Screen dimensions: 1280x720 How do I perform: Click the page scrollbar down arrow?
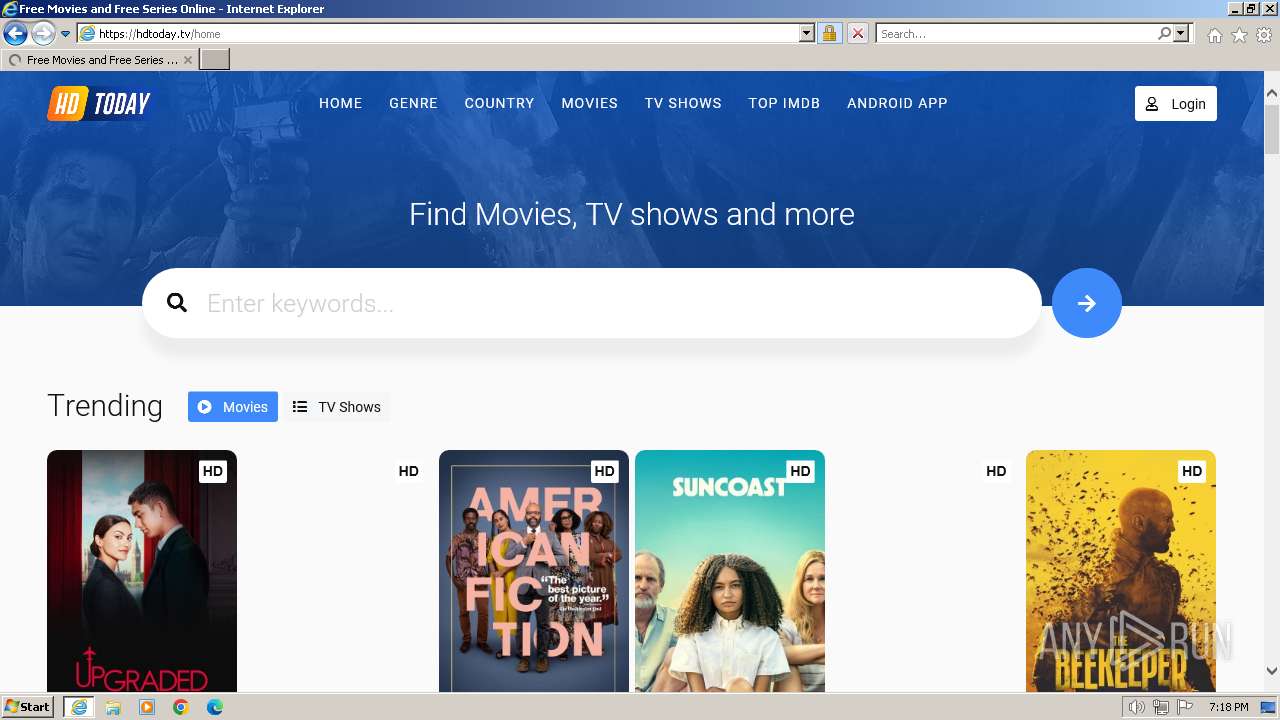point(1272,671)
